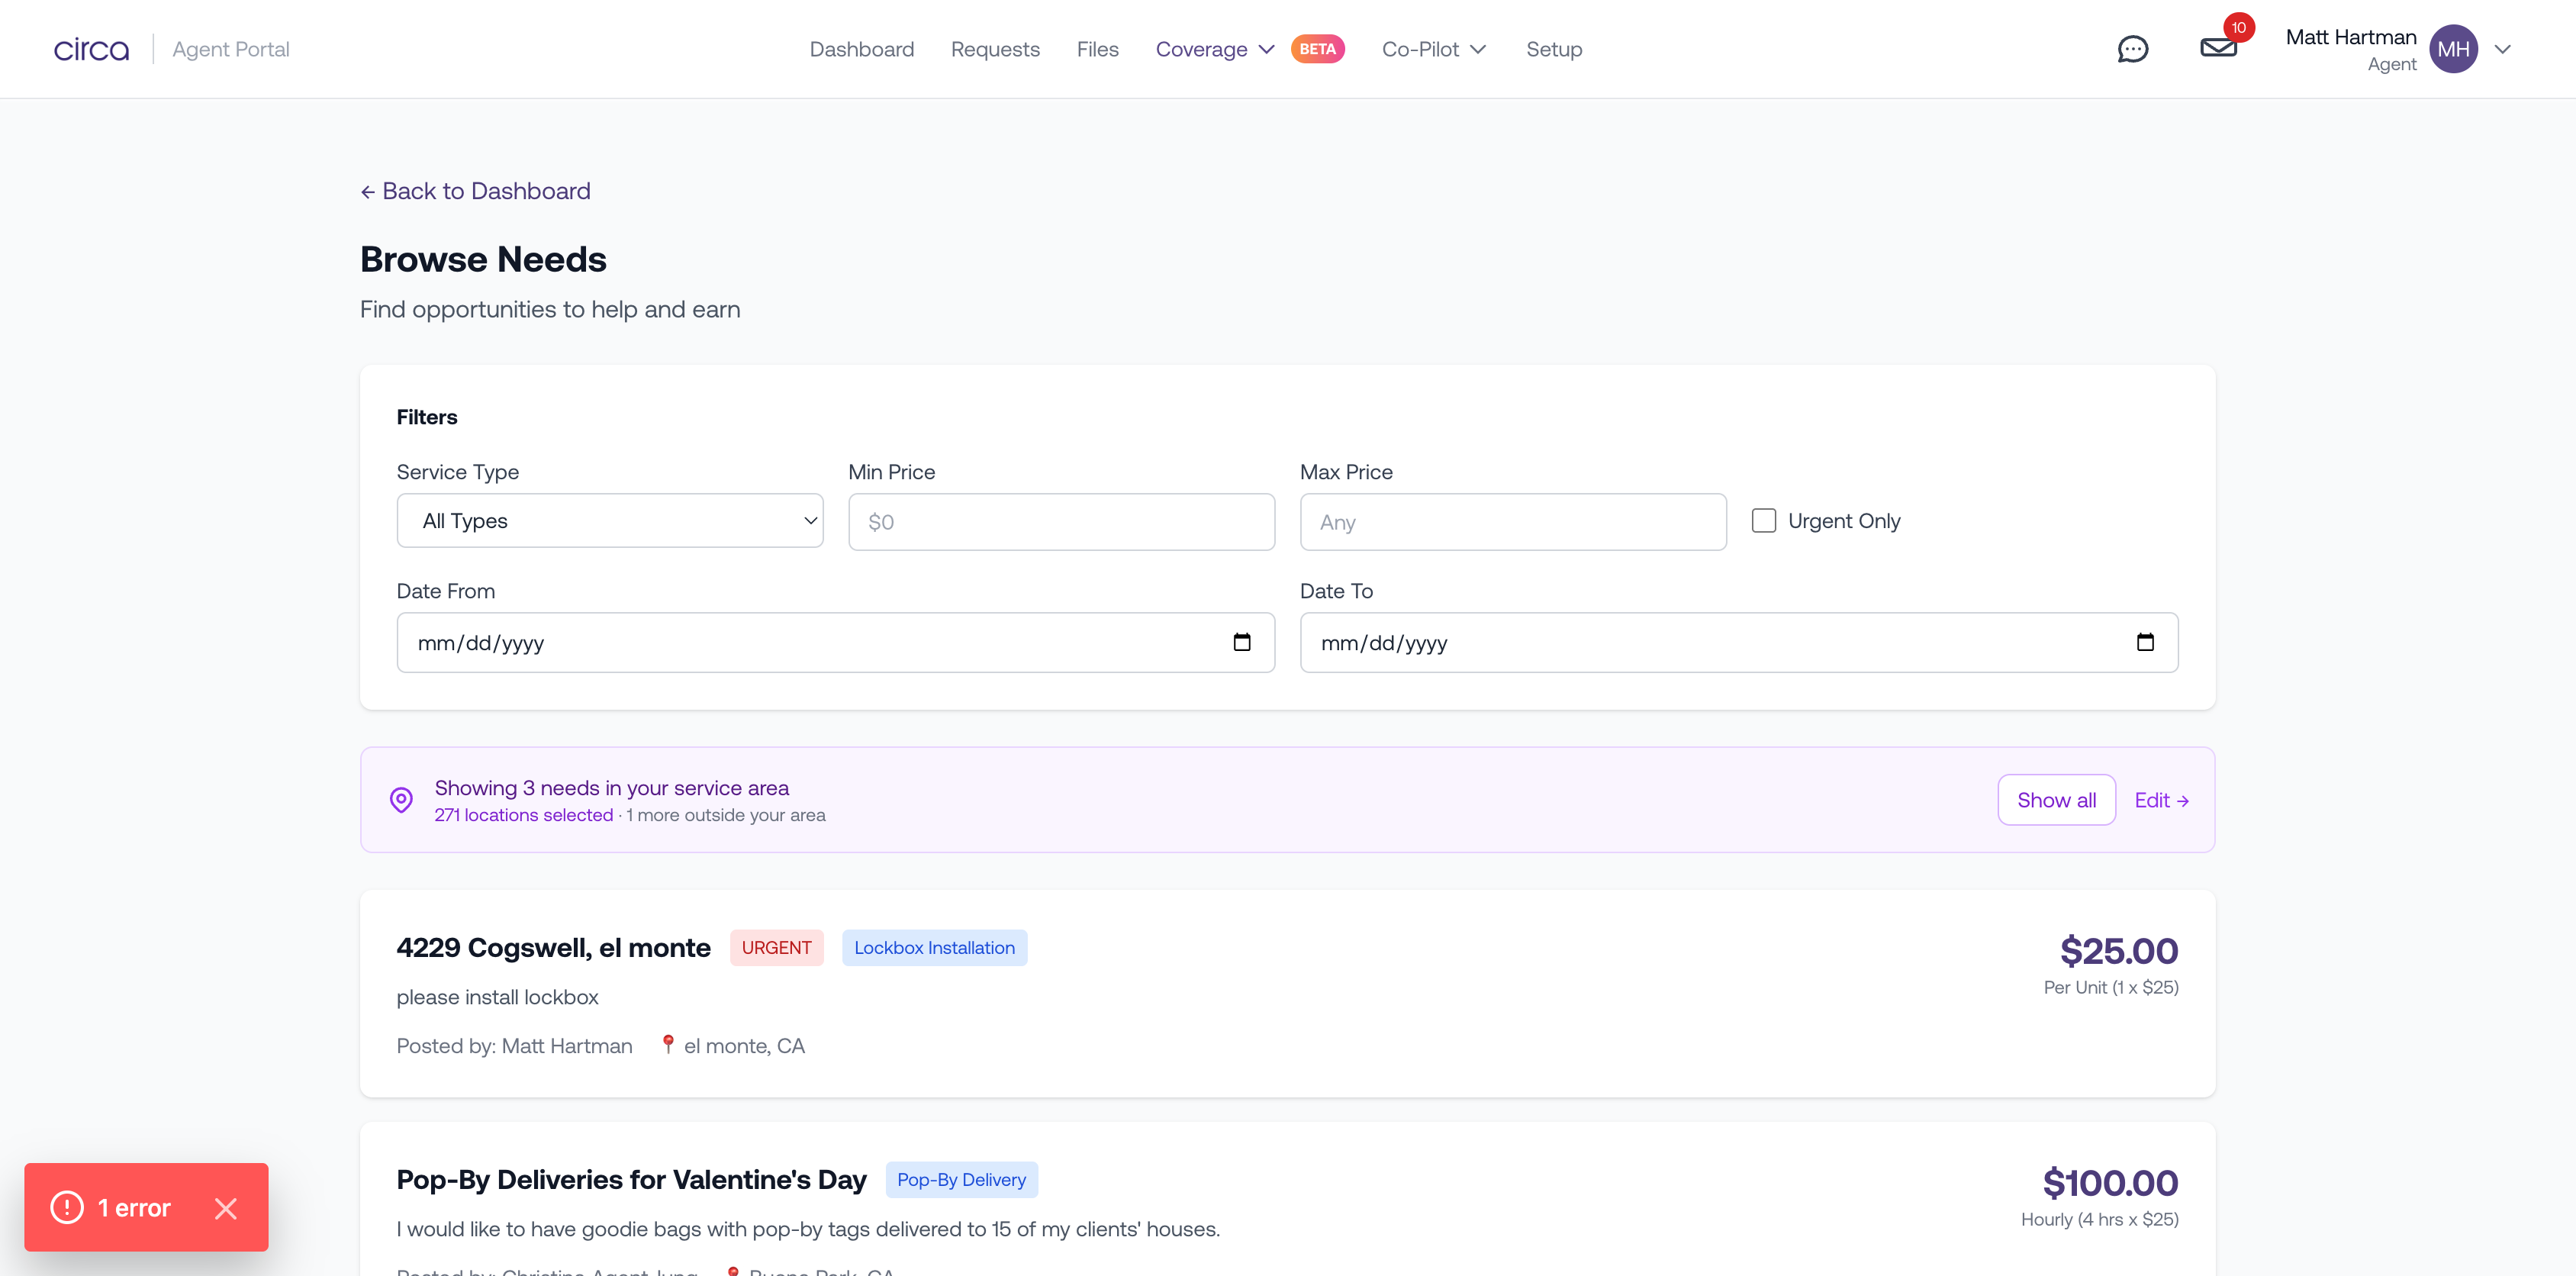Image resolution: width=2576 pixels, height=1276 pixels.
Task: Open the Date From calendar picker icon
Action: click(1241, 642)
